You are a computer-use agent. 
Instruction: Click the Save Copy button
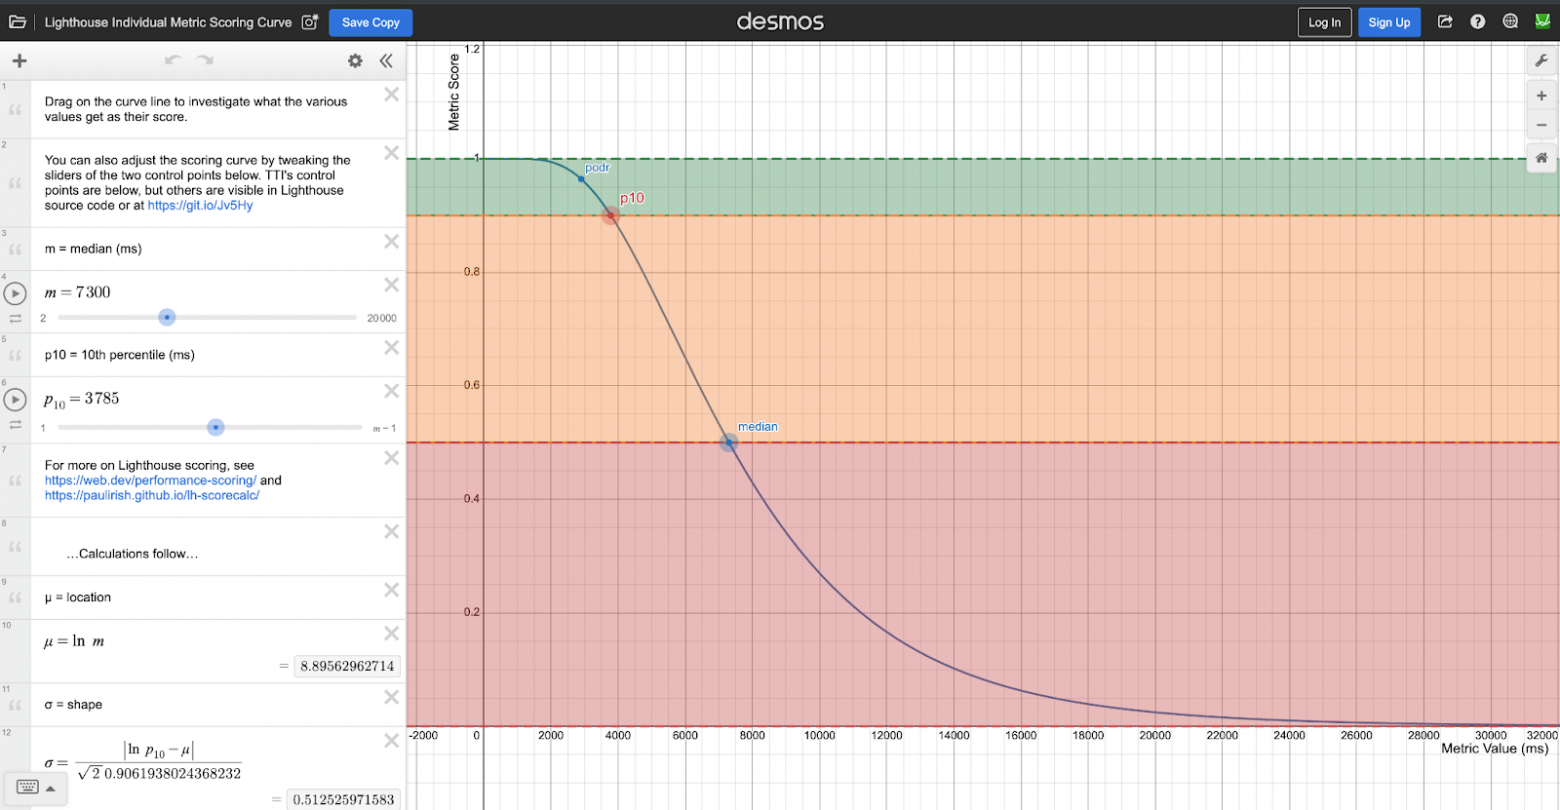[370, 22]
